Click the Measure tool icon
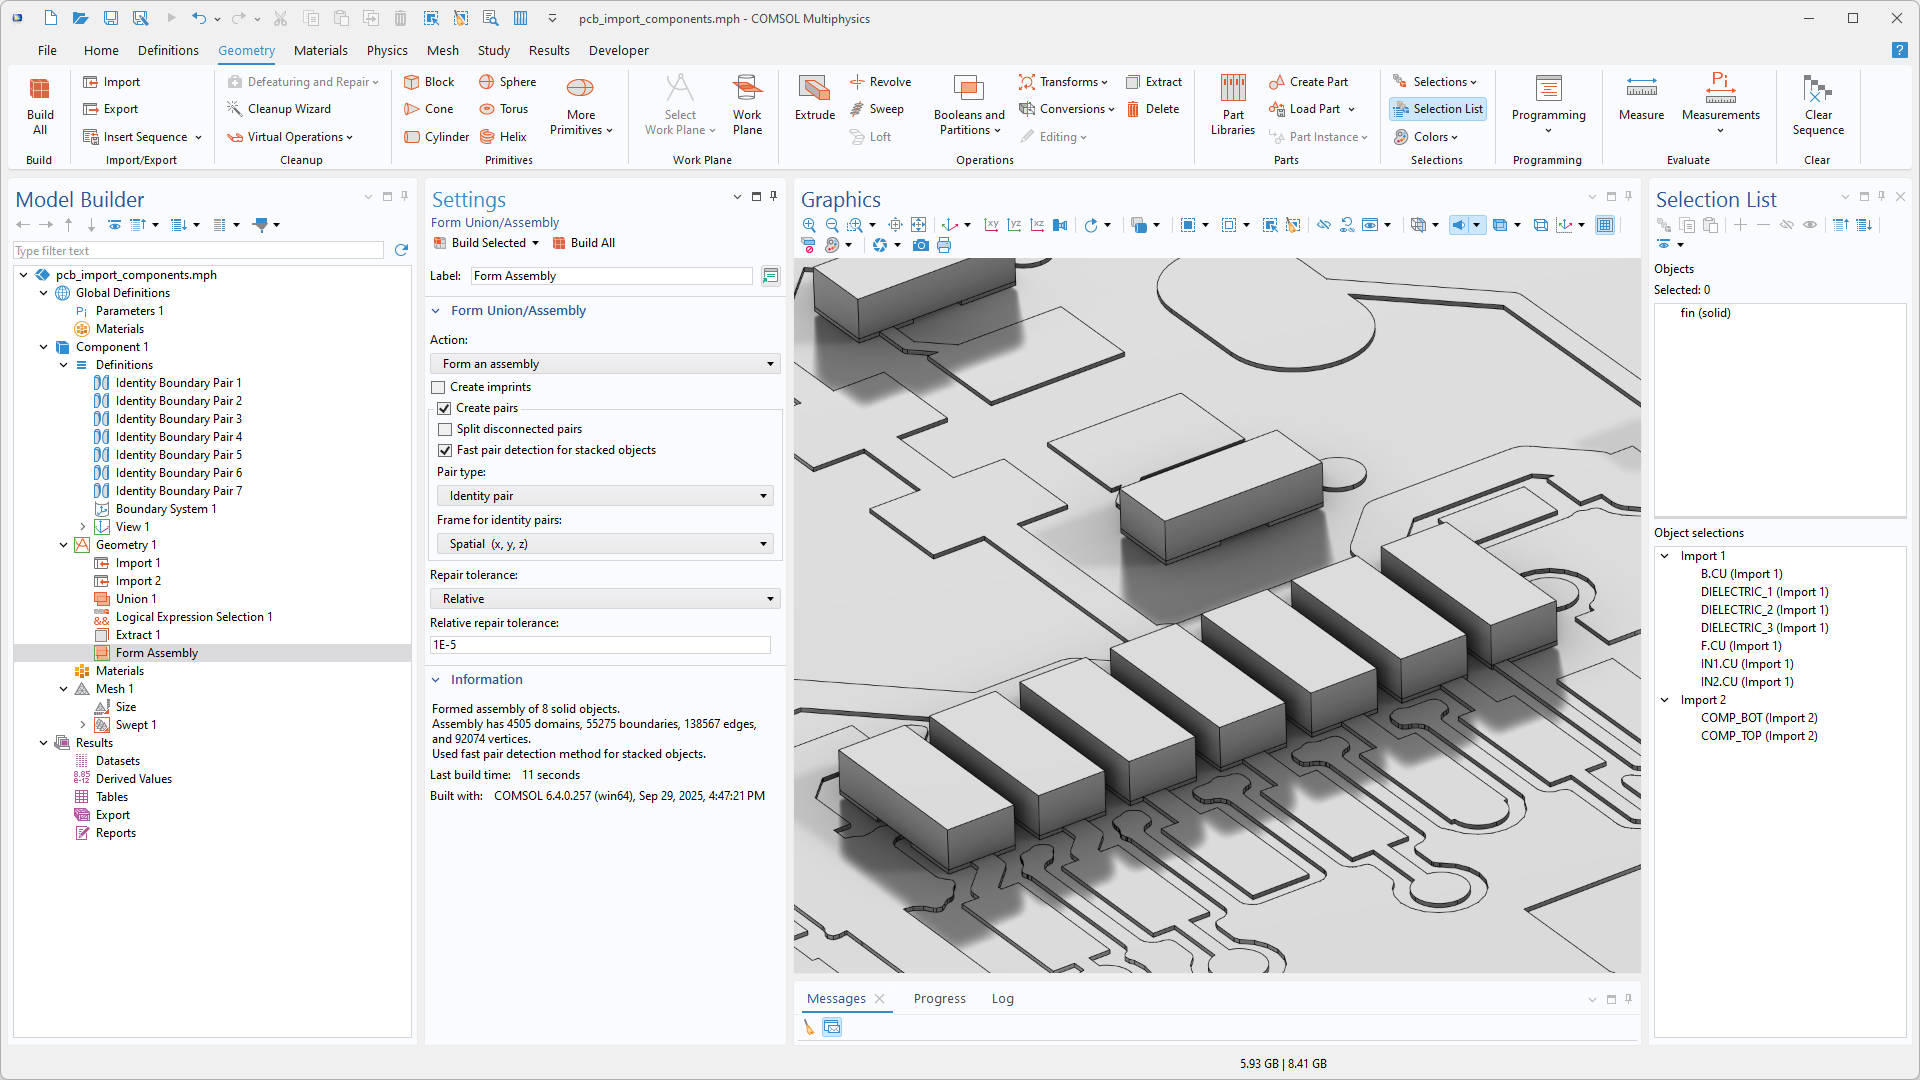 [x=1641, y=99]
